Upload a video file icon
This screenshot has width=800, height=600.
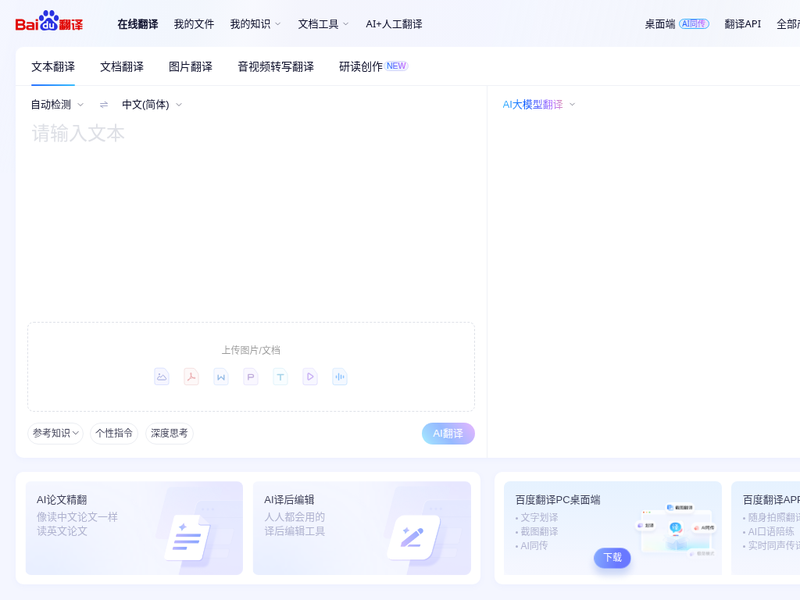click(x=310, y=377)
